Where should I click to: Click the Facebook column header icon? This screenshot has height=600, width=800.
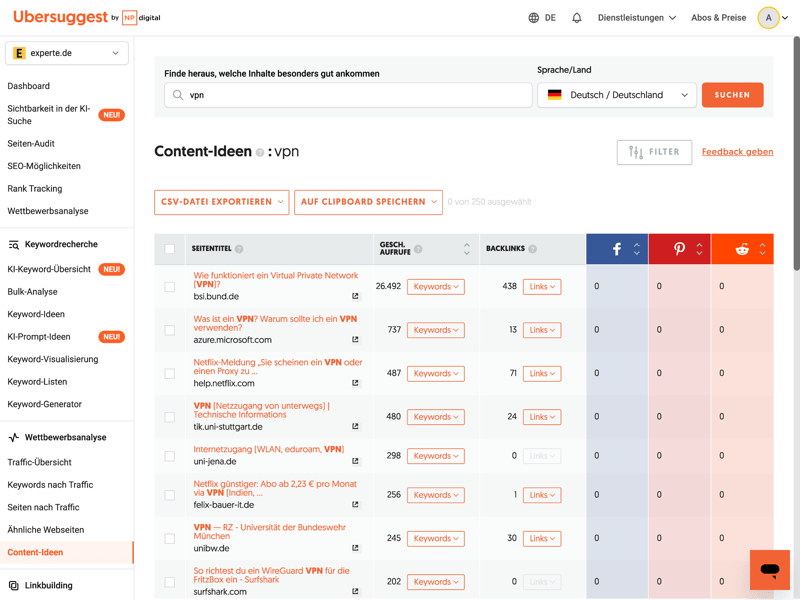point(617,249)
